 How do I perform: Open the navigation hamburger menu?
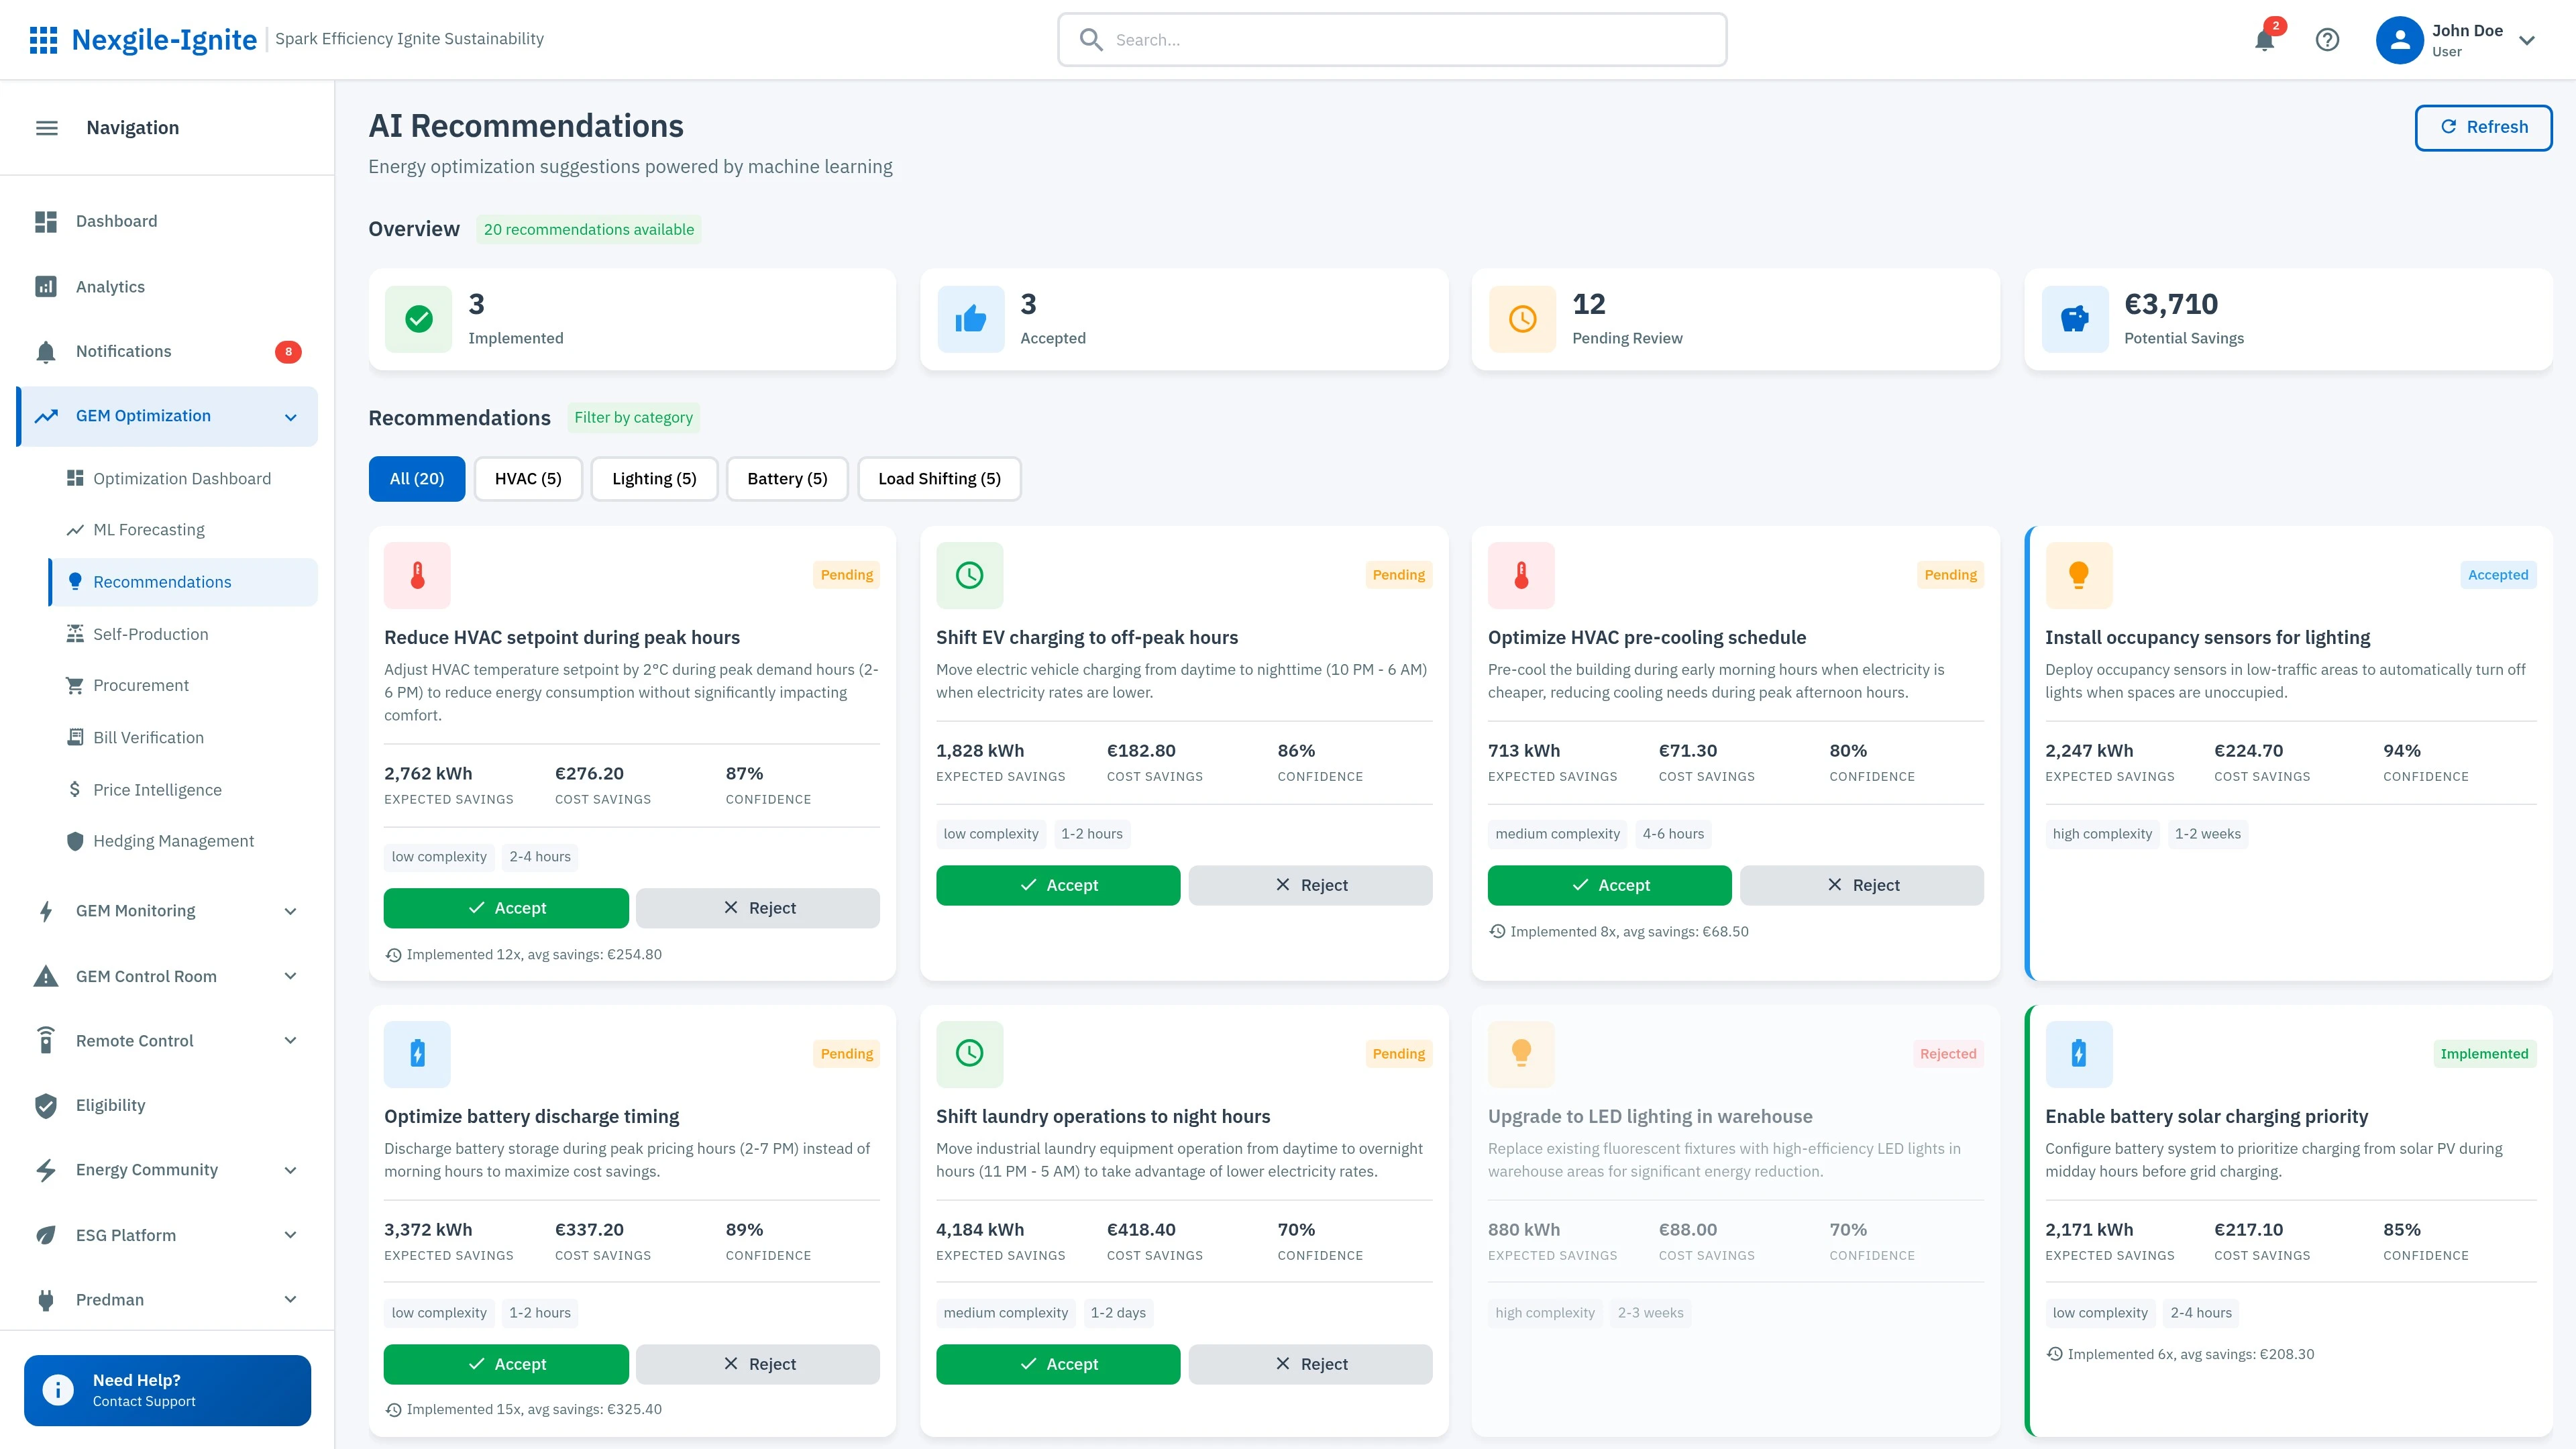(x=46, y=127)
